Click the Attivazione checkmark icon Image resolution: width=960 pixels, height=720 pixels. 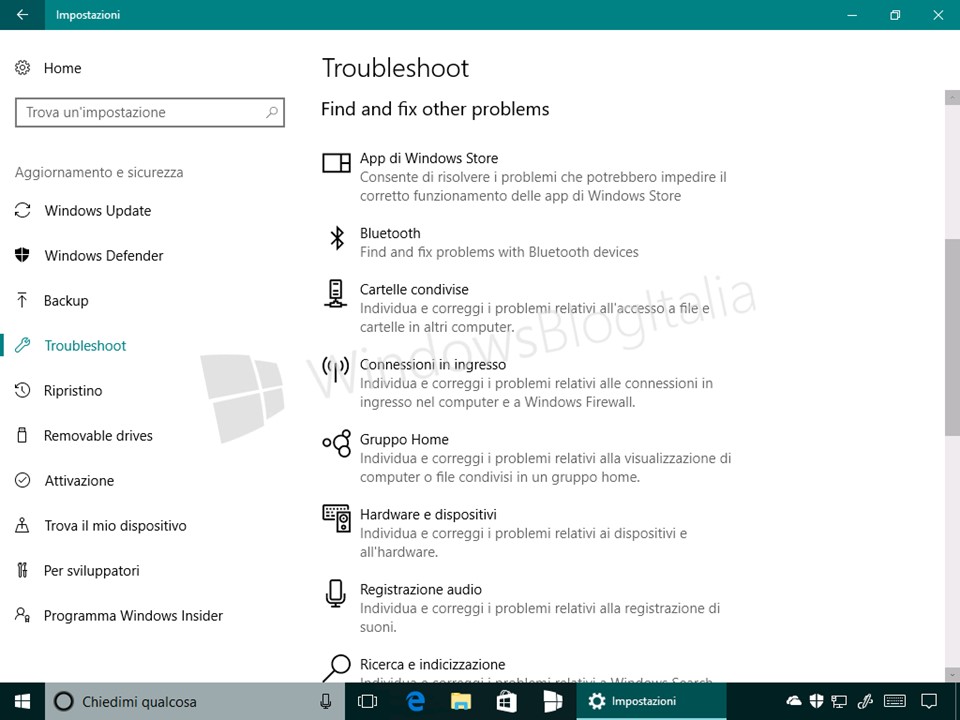click(x=23, y=480)
